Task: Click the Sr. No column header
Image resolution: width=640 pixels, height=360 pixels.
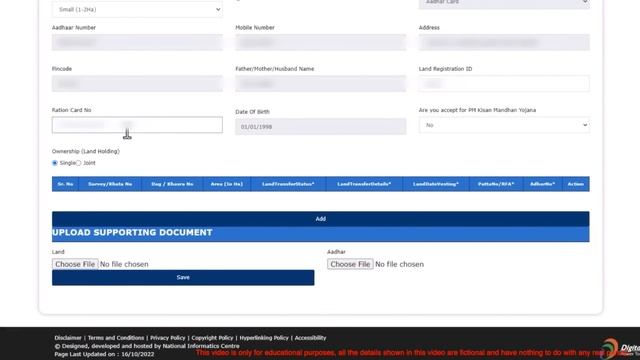Action: (x=65, y=184)
